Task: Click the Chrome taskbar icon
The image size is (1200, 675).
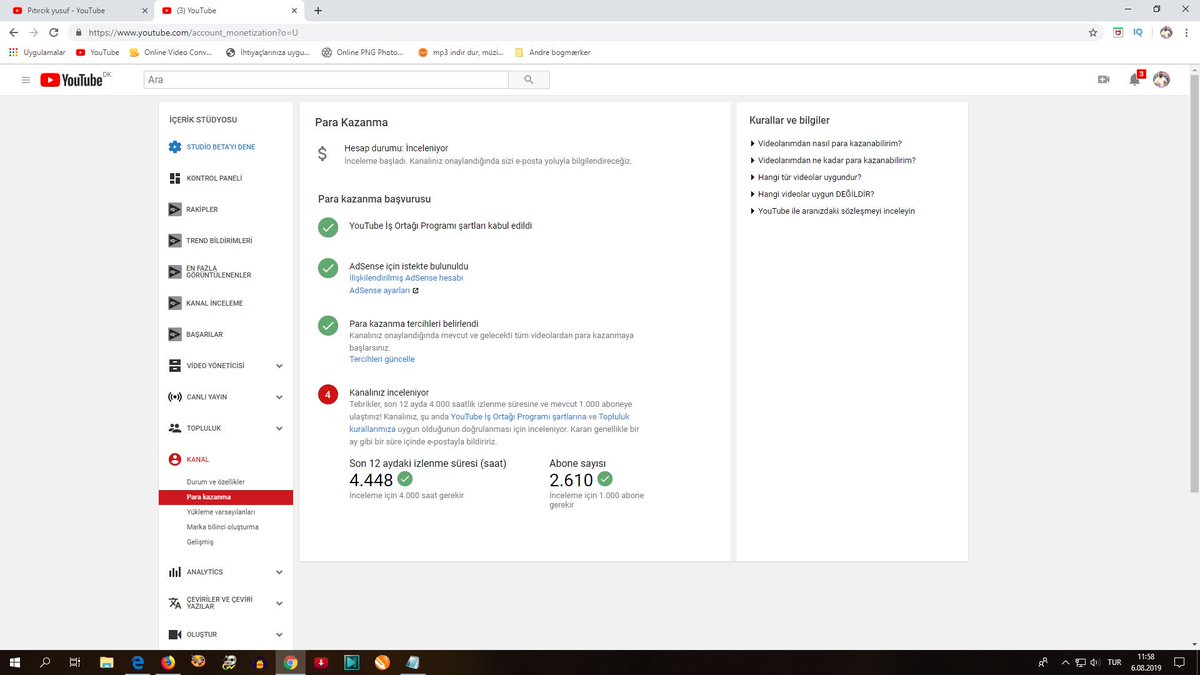Action: [290, 662]
